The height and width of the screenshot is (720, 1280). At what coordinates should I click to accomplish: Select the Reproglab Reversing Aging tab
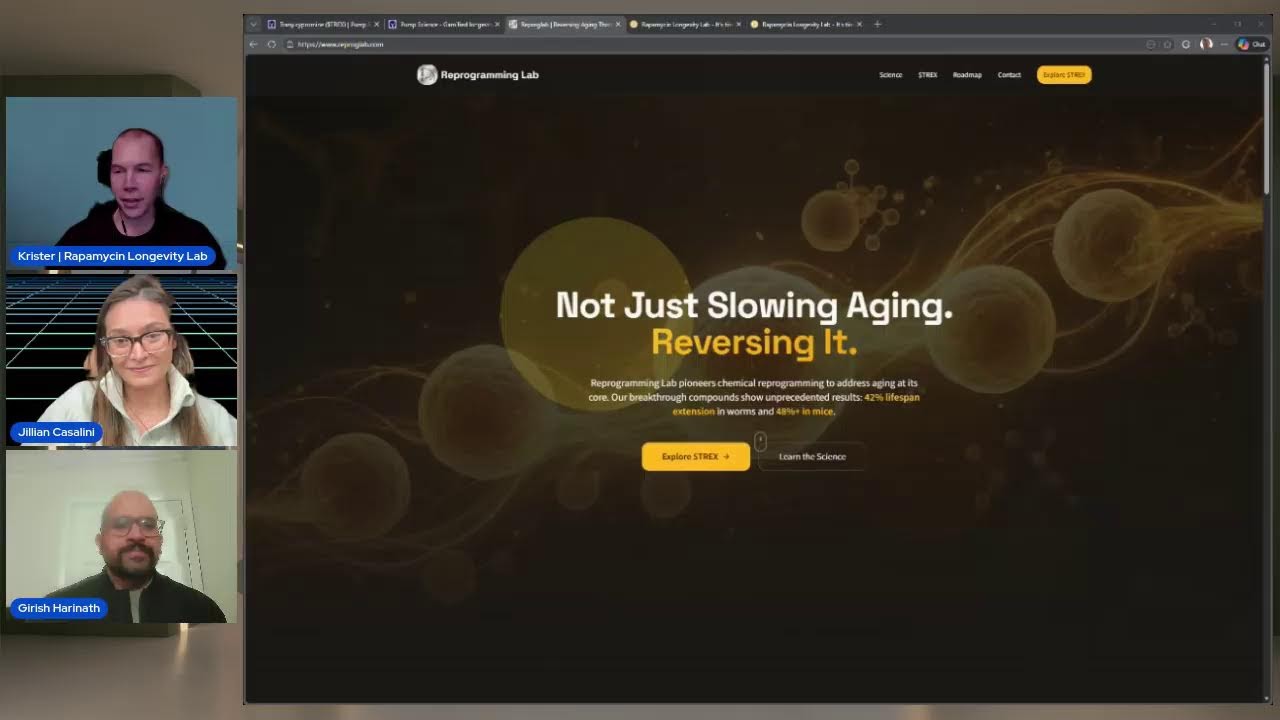565,24
